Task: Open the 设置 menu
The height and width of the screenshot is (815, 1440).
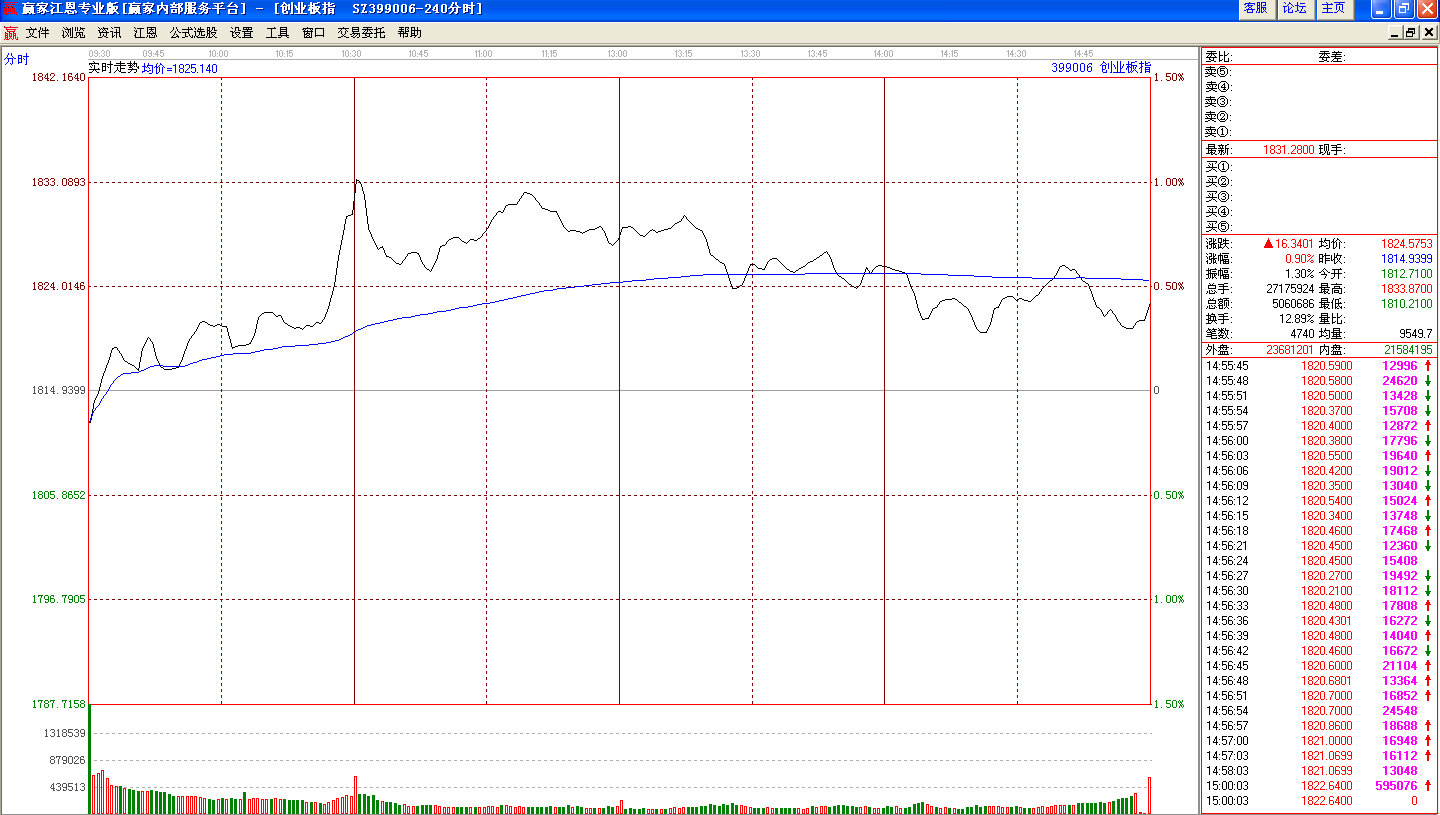Action: click(241, 33)
